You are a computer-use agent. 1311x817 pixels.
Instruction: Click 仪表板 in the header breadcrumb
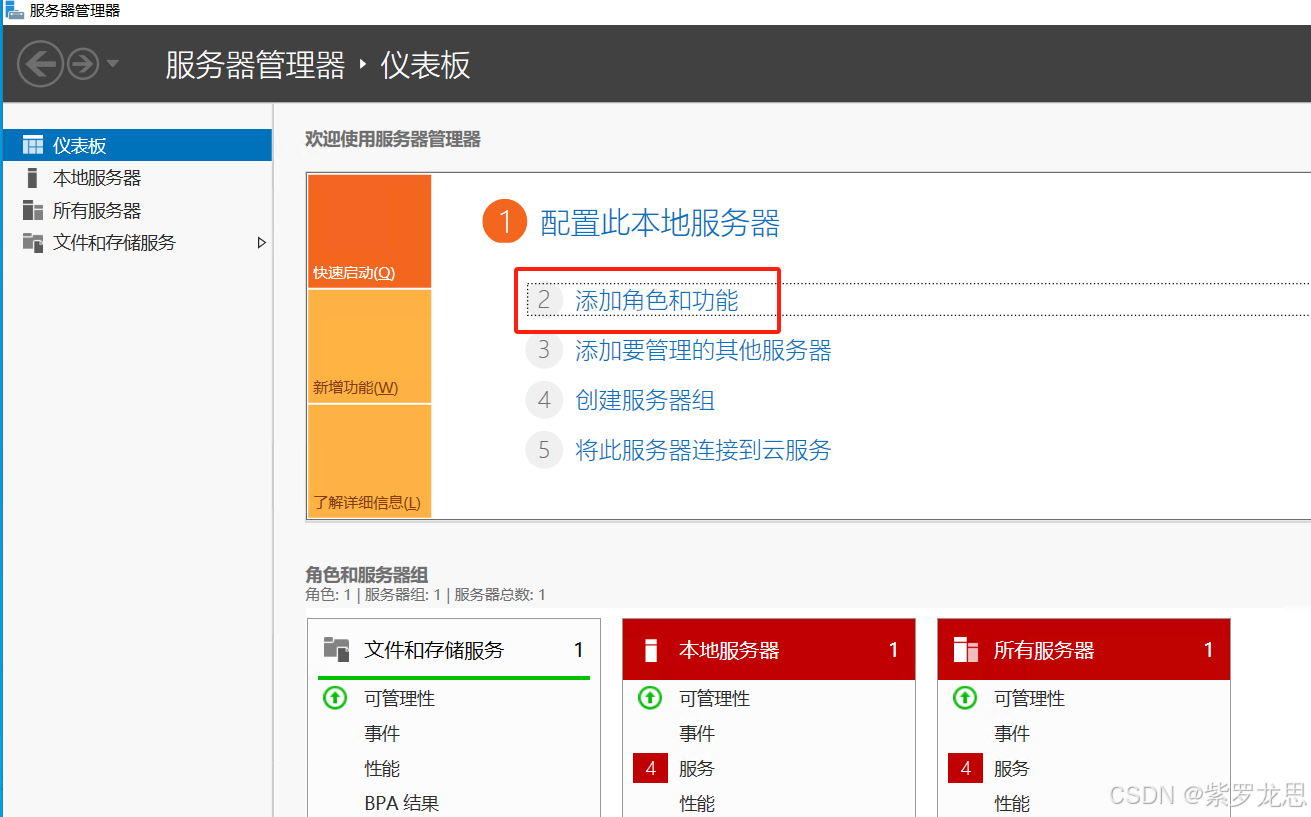pos(426,65)
